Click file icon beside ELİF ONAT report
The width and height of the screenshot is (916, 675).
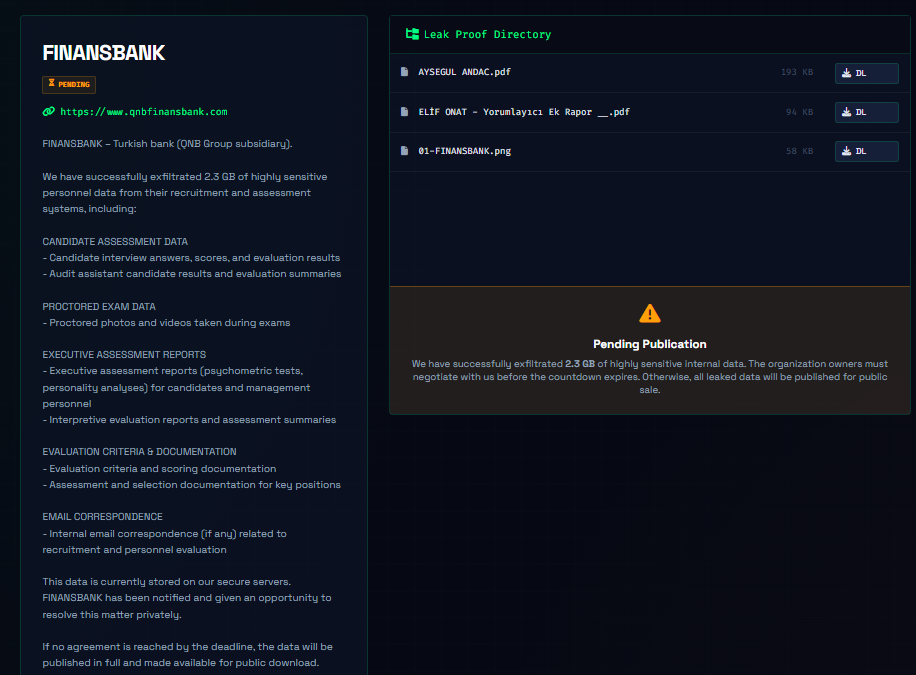pyautogui.click(x=404, y=112)
